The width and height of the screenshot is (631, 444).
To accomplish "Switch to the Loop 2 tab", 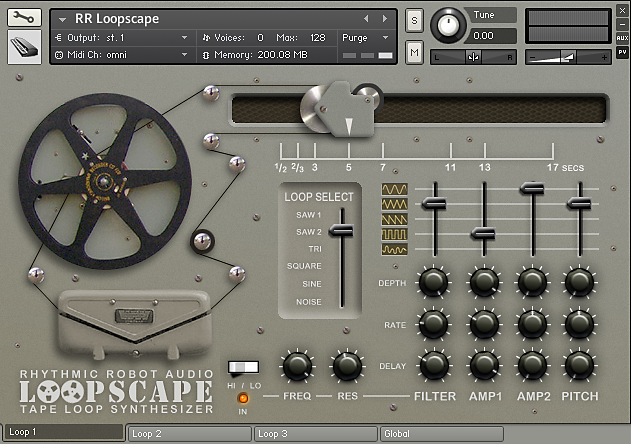I will click(x=188, y=434).
